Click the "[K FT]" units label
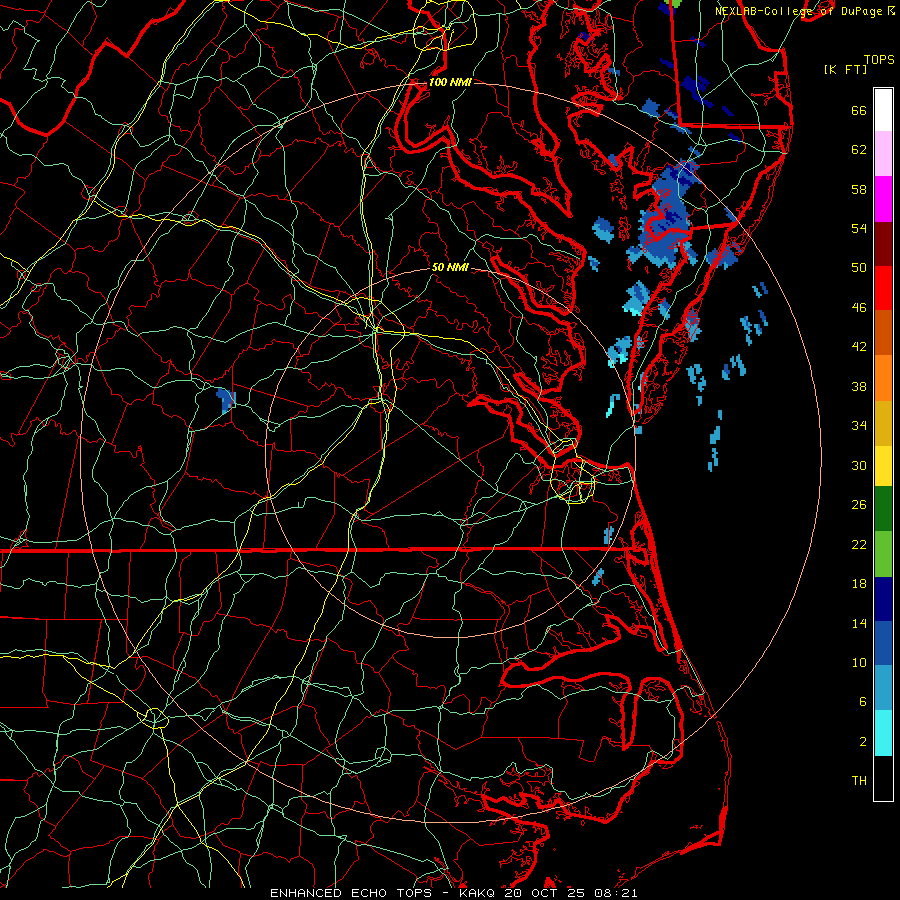 [845, 69]
